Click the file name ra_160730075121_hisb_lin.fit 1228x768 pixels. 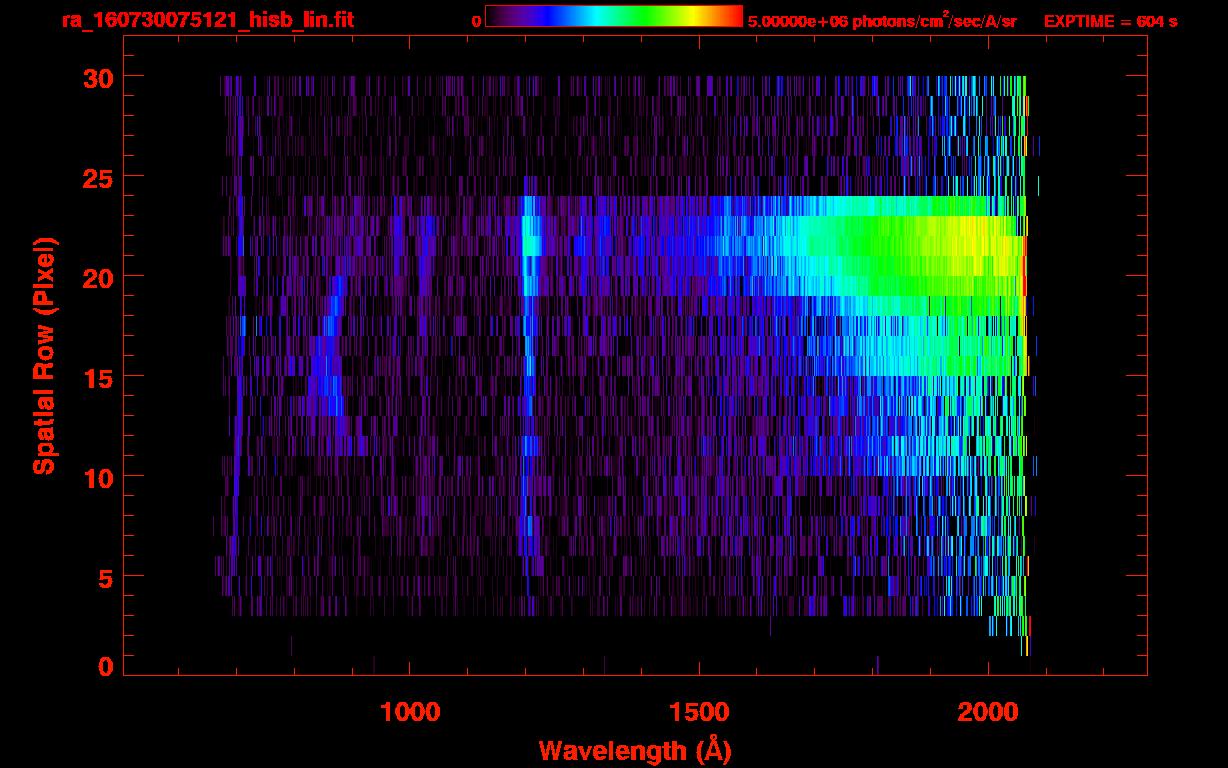click(x=206, y=20)
